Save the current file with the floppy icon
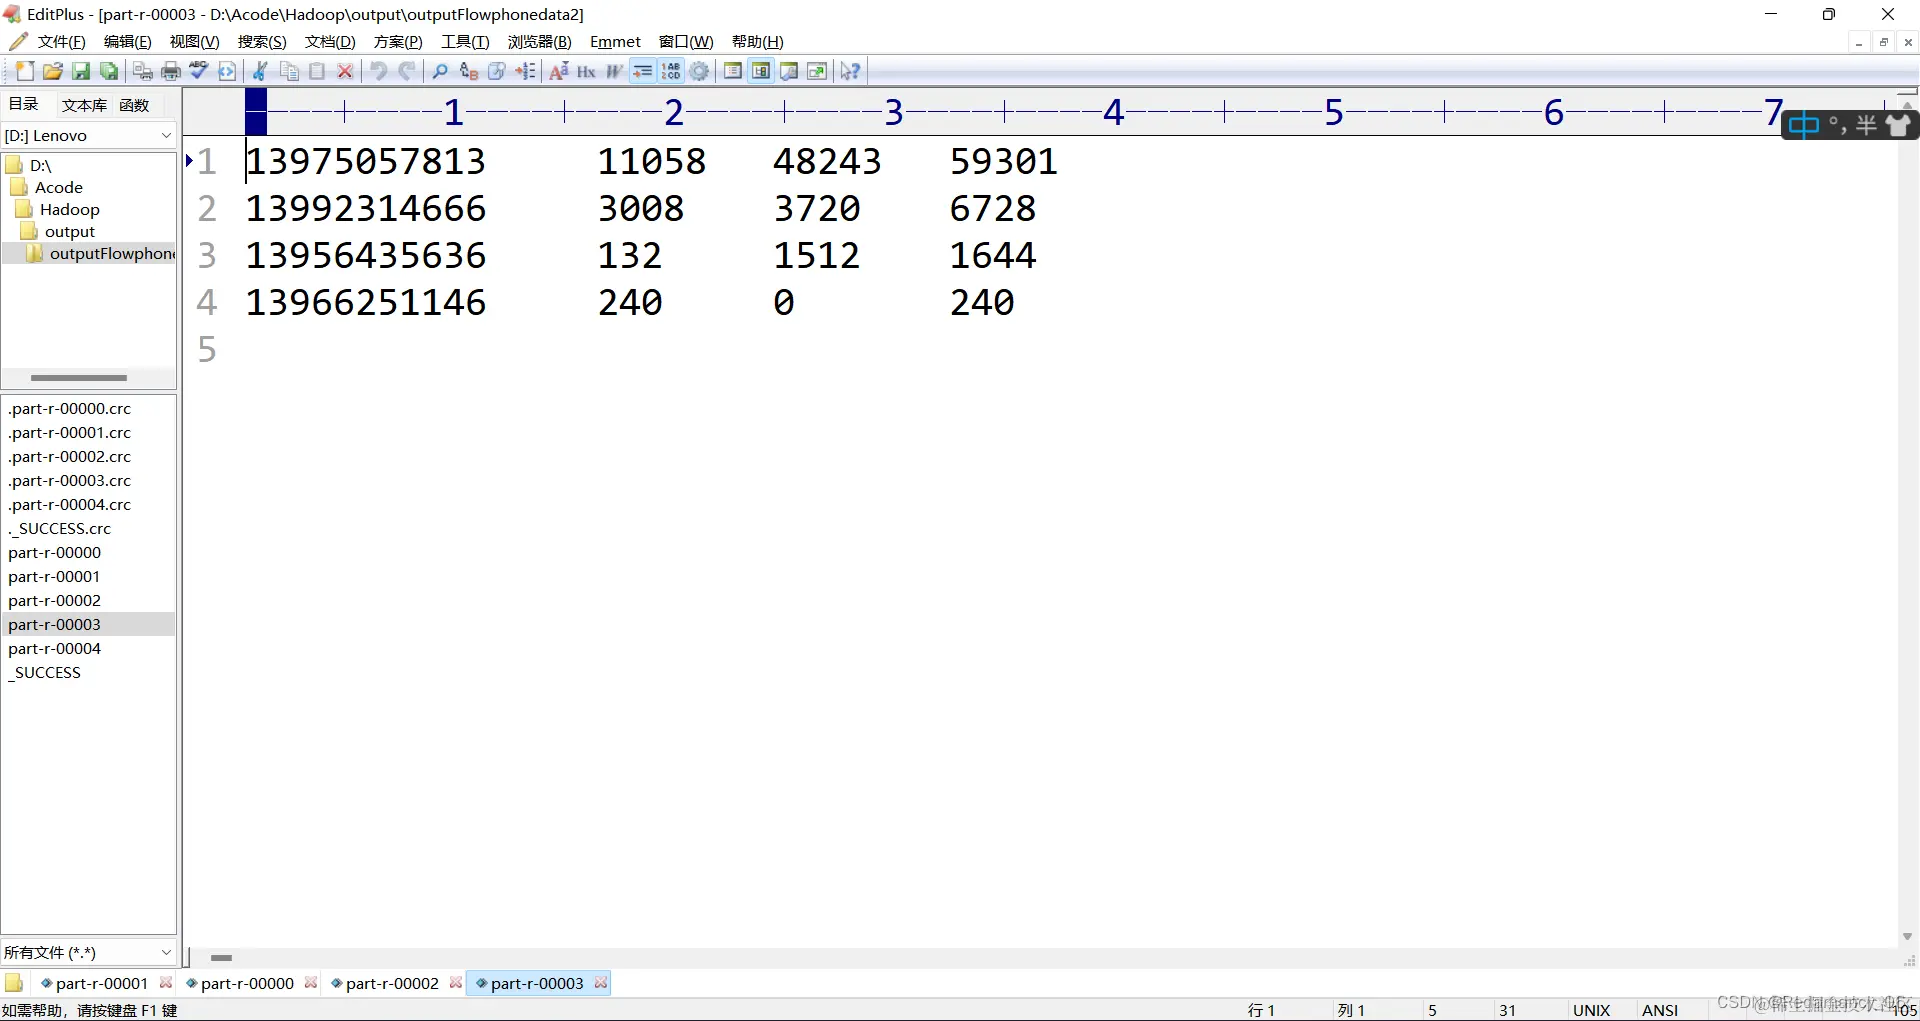This screenshot has height=1021, width=1920. coord(81,71)
